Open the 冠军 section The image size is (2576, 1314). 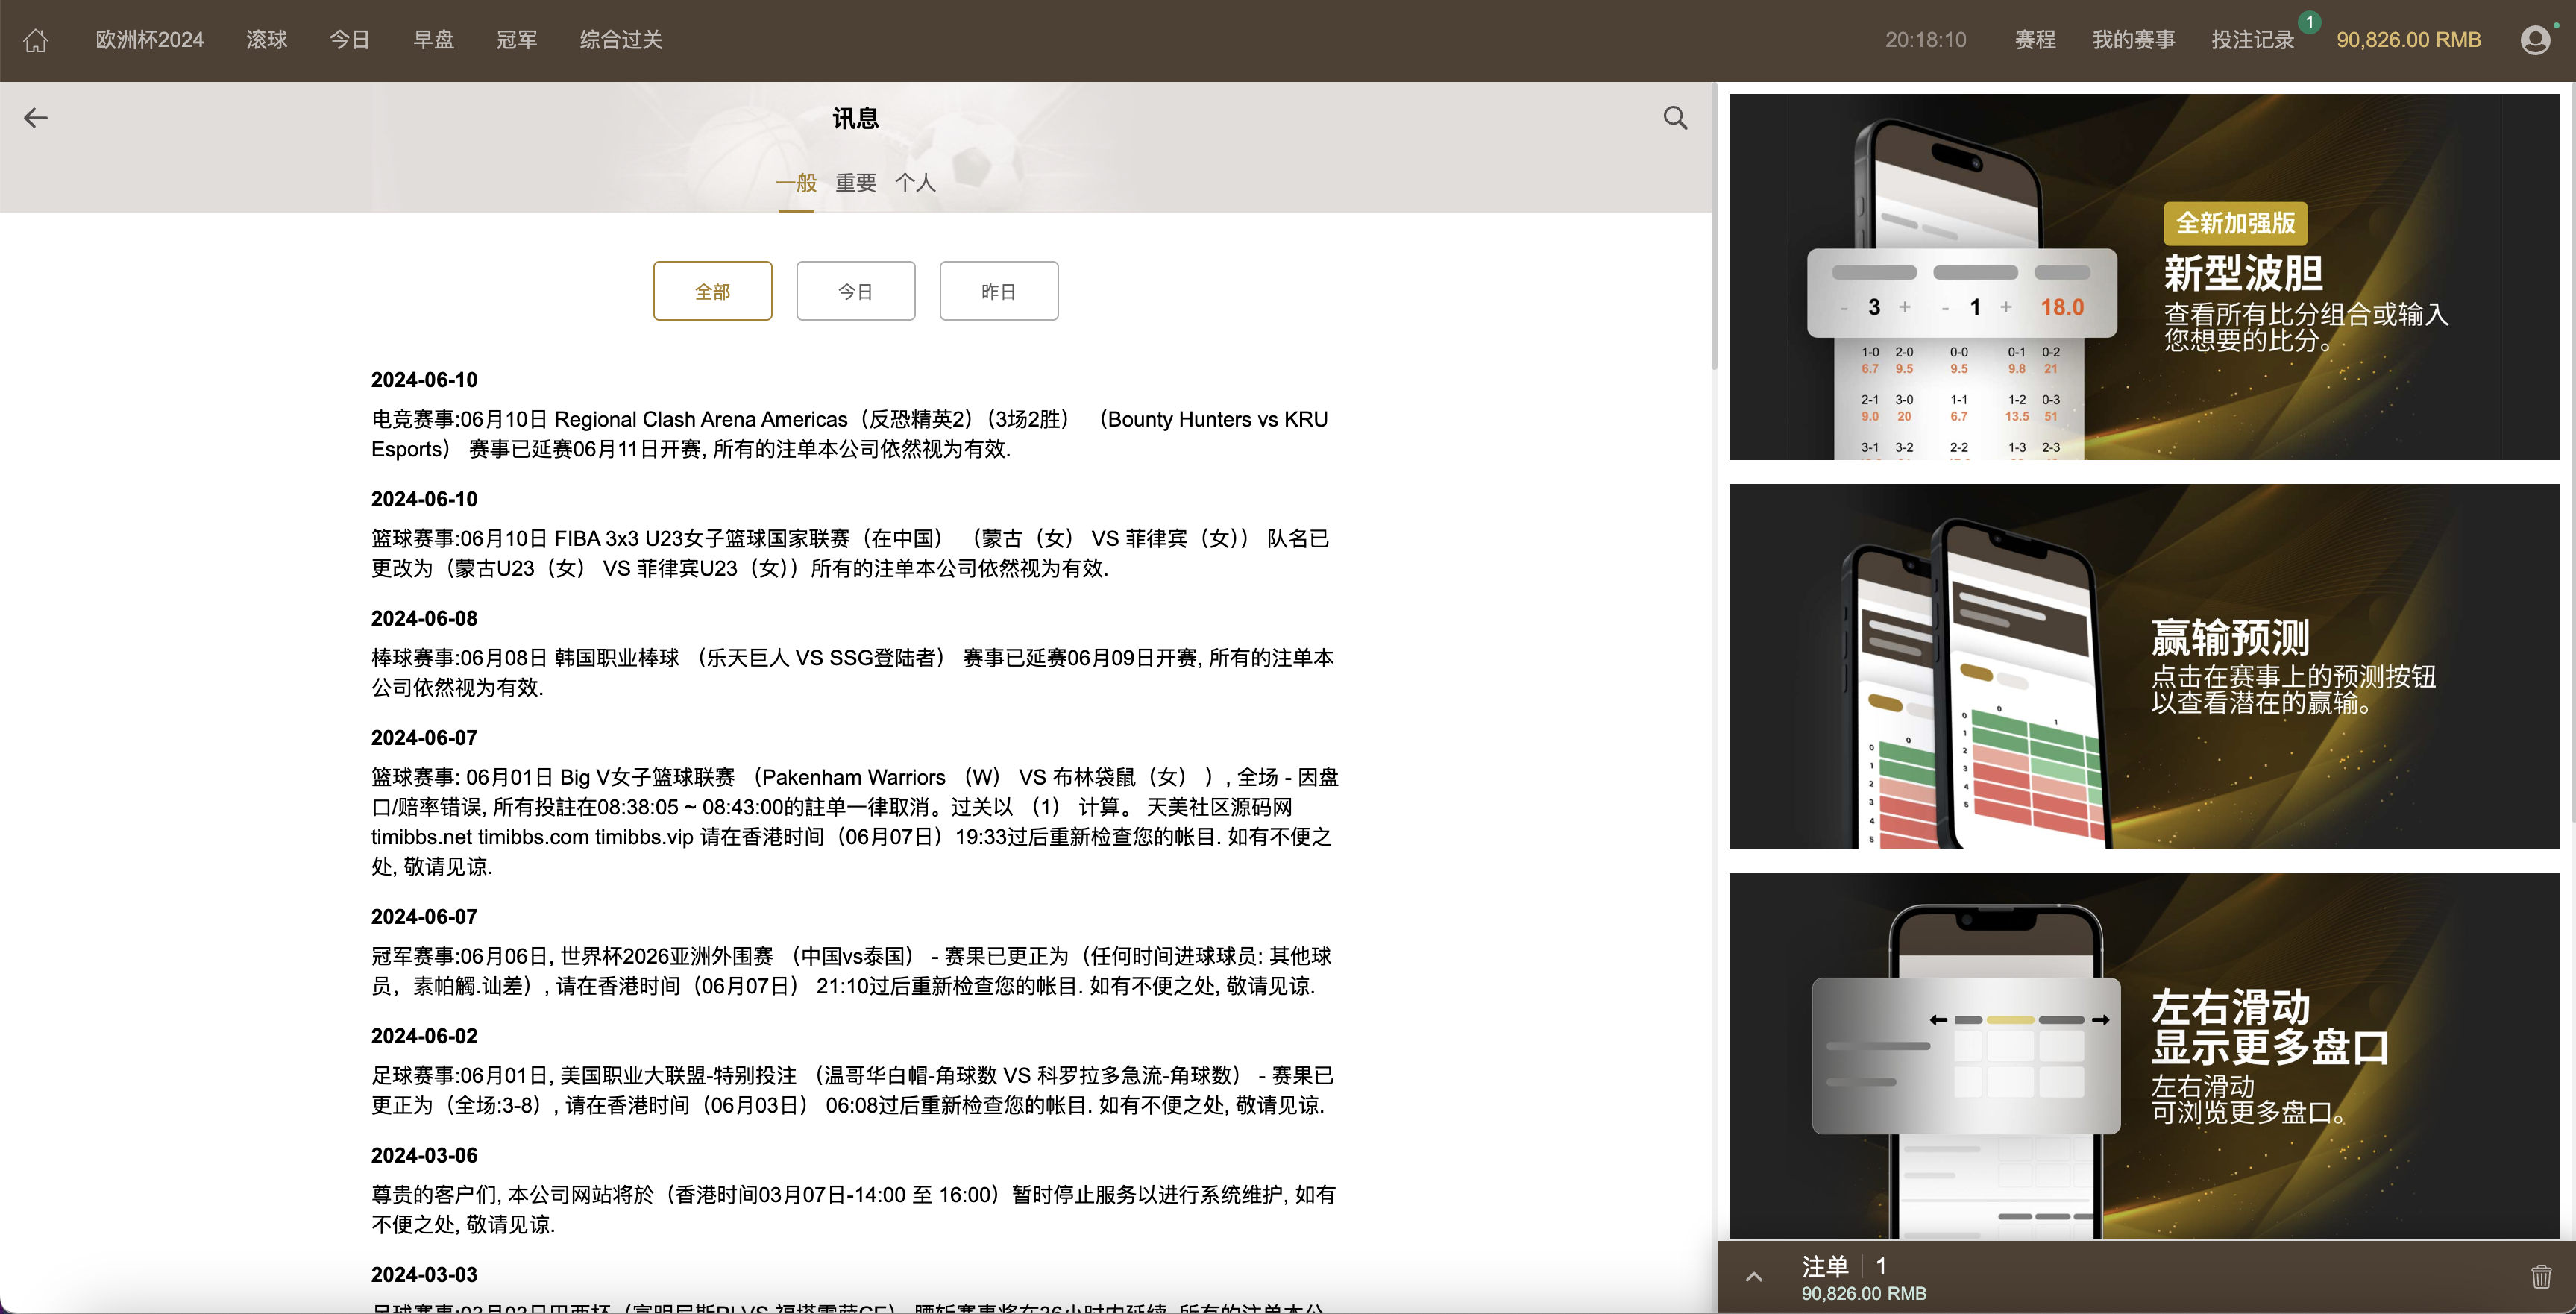[517, 39]
